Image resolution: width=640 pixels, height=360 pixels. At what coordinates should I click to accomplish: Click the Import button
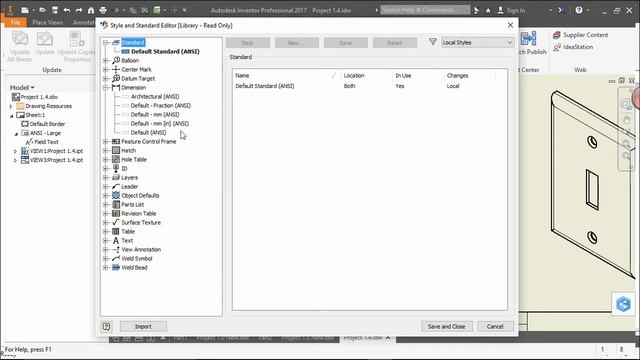tap(143, 327)
